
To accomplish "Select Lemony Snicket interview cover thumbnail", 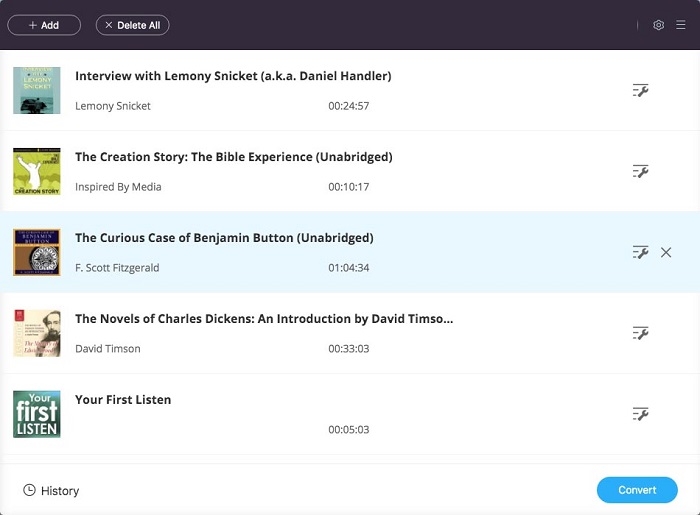I will click(37, 90).
